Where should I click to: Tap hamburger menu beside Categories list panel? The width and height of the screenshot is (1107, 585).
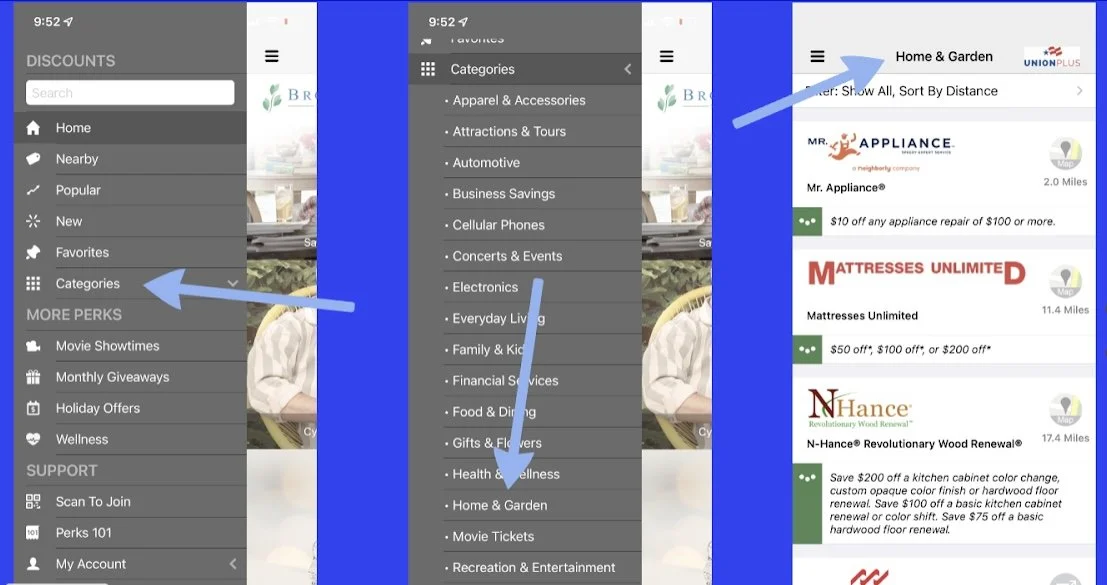pos(666,56)
